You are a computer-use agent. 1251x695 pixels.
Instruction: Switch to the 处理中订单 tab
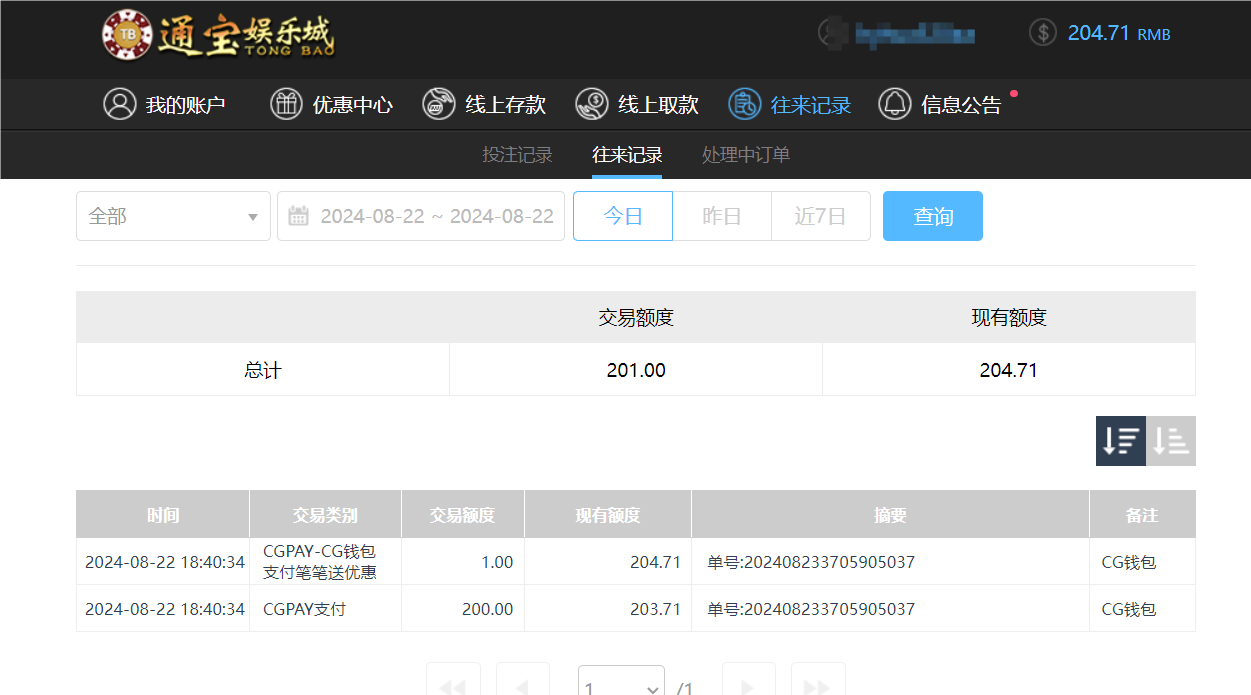coord(745,155)
